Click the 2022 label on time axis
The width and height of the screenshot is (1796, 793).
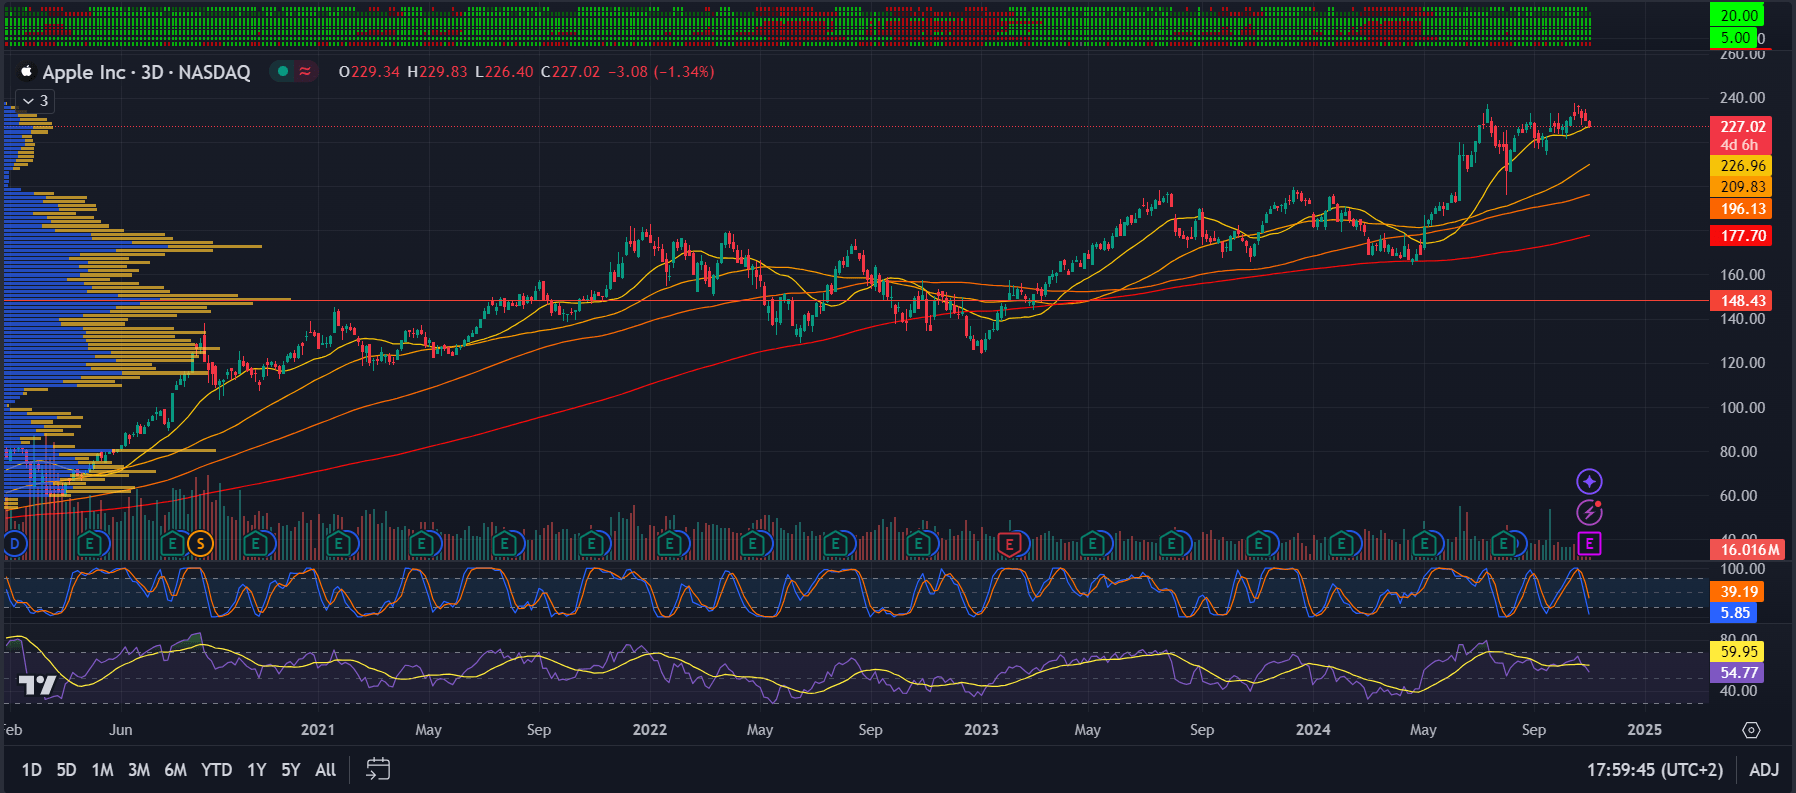650,730
